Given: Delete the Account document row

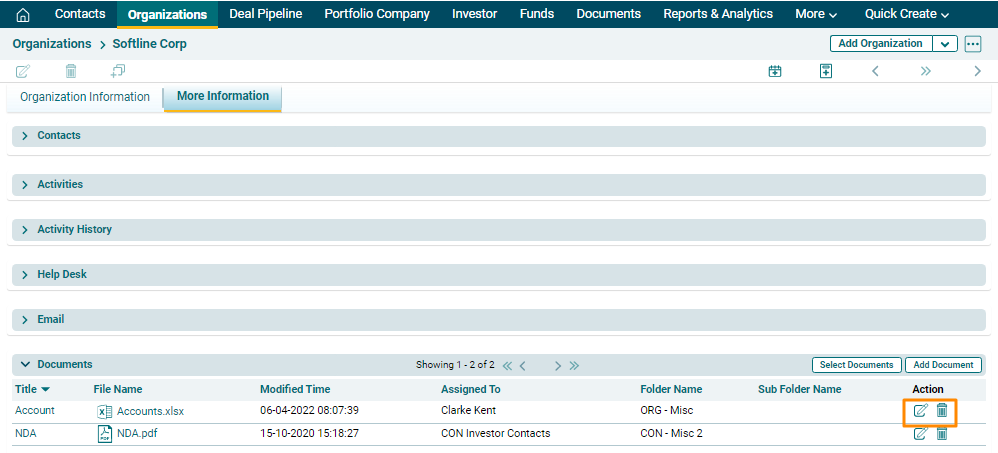Looking at the screenshot, I should [942, 411].
